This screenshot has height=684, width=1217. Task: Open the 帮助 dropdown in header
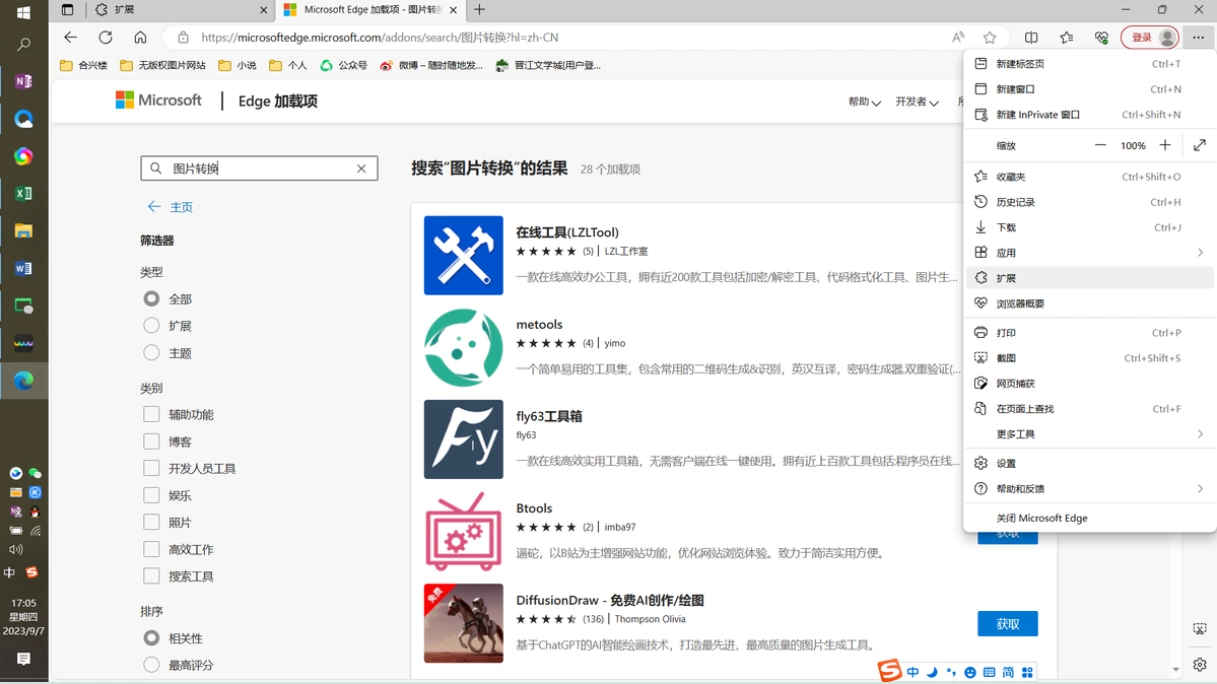[864, 102]
